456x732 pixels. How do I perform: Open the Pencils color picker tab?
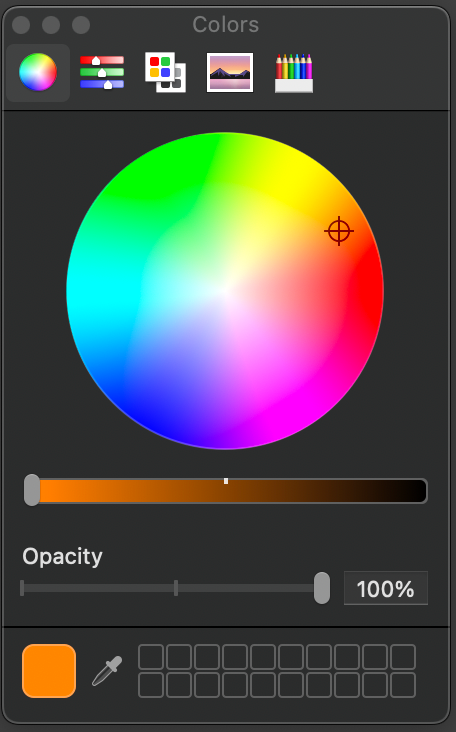294,73
